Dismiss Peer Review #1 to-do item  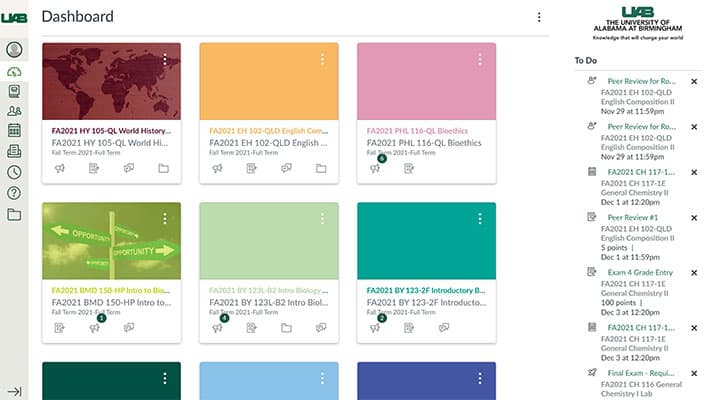[694, 218]
